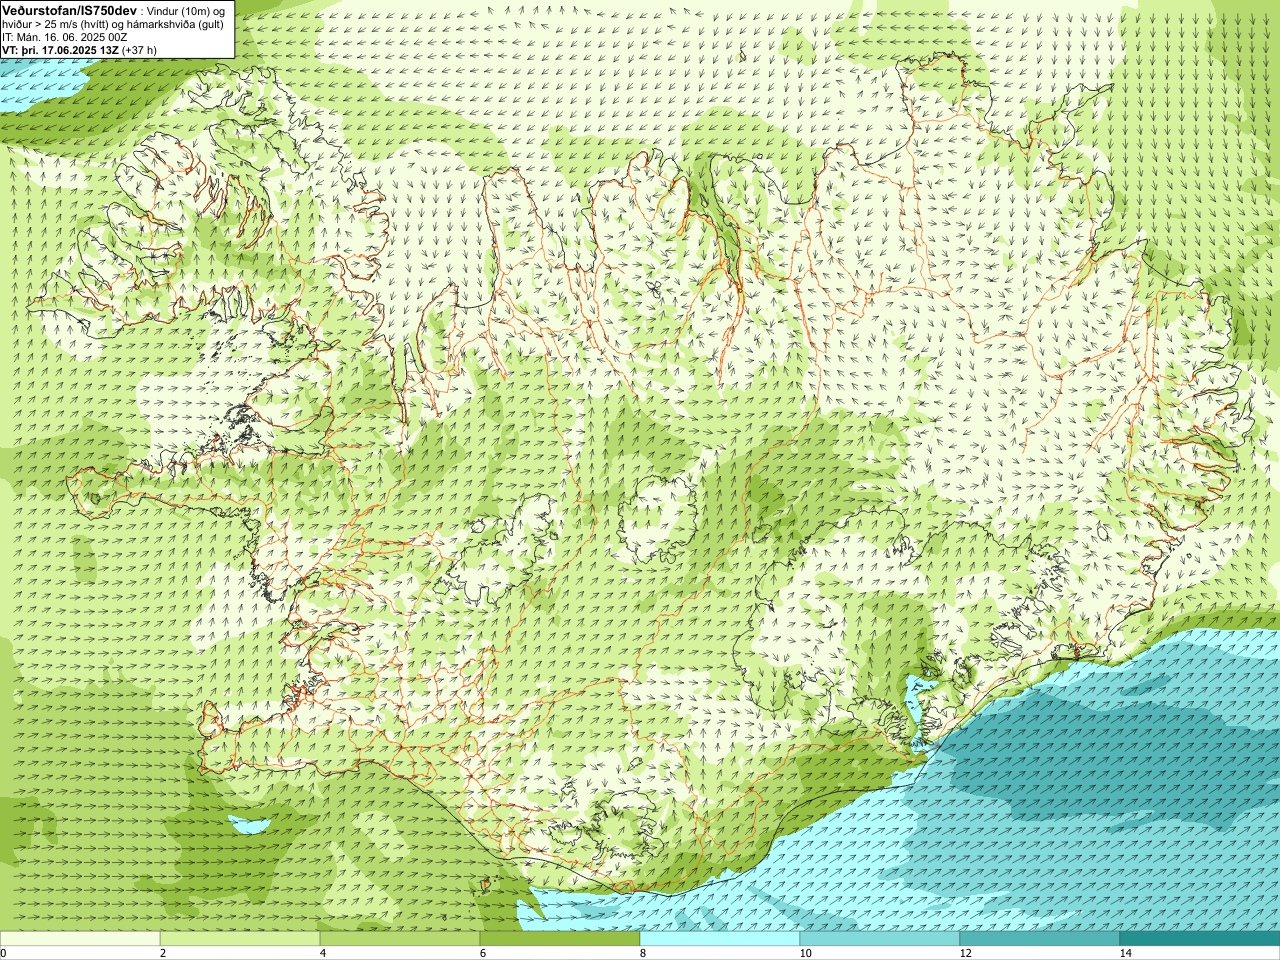The image size is (1280, 960).
Task: Click the "10" legend scale label
Action: [x=805, y=953]
